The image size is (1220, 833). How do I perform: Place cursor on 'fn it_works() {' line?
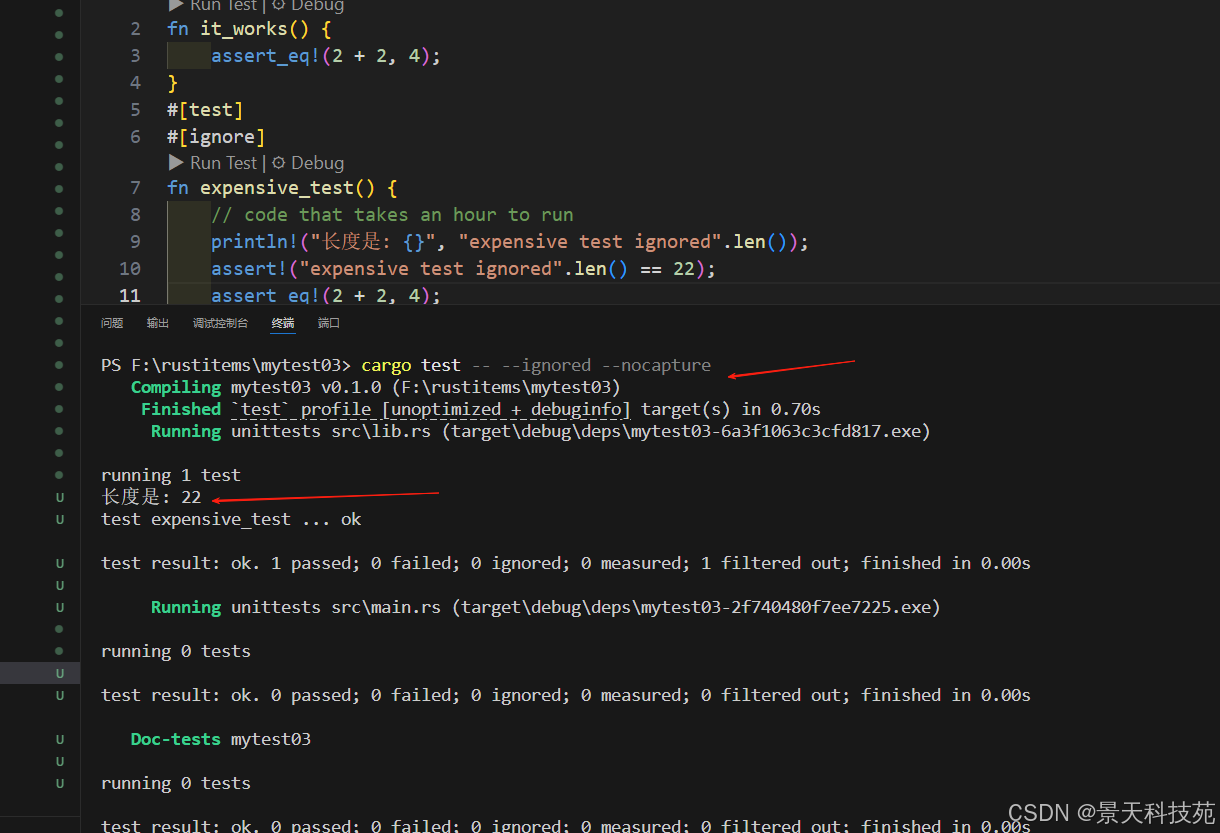click(249, 29)
